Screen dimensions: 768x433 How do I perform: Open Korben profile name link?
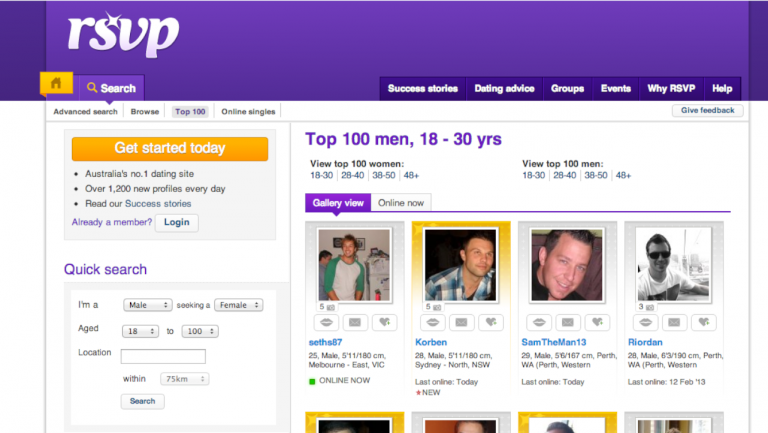click(431, 342)
